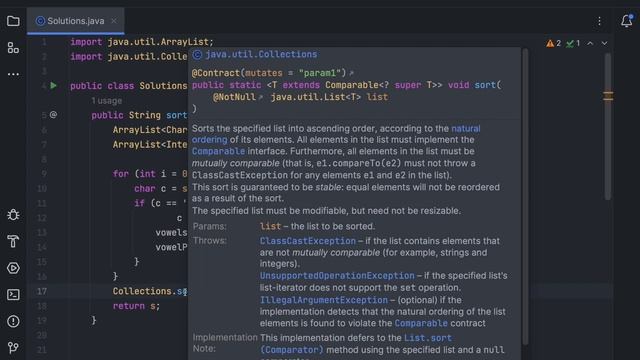Run the Solutions class gutter arrow
The height and width of the screenshot is (360, 640).
pos(53,86)
